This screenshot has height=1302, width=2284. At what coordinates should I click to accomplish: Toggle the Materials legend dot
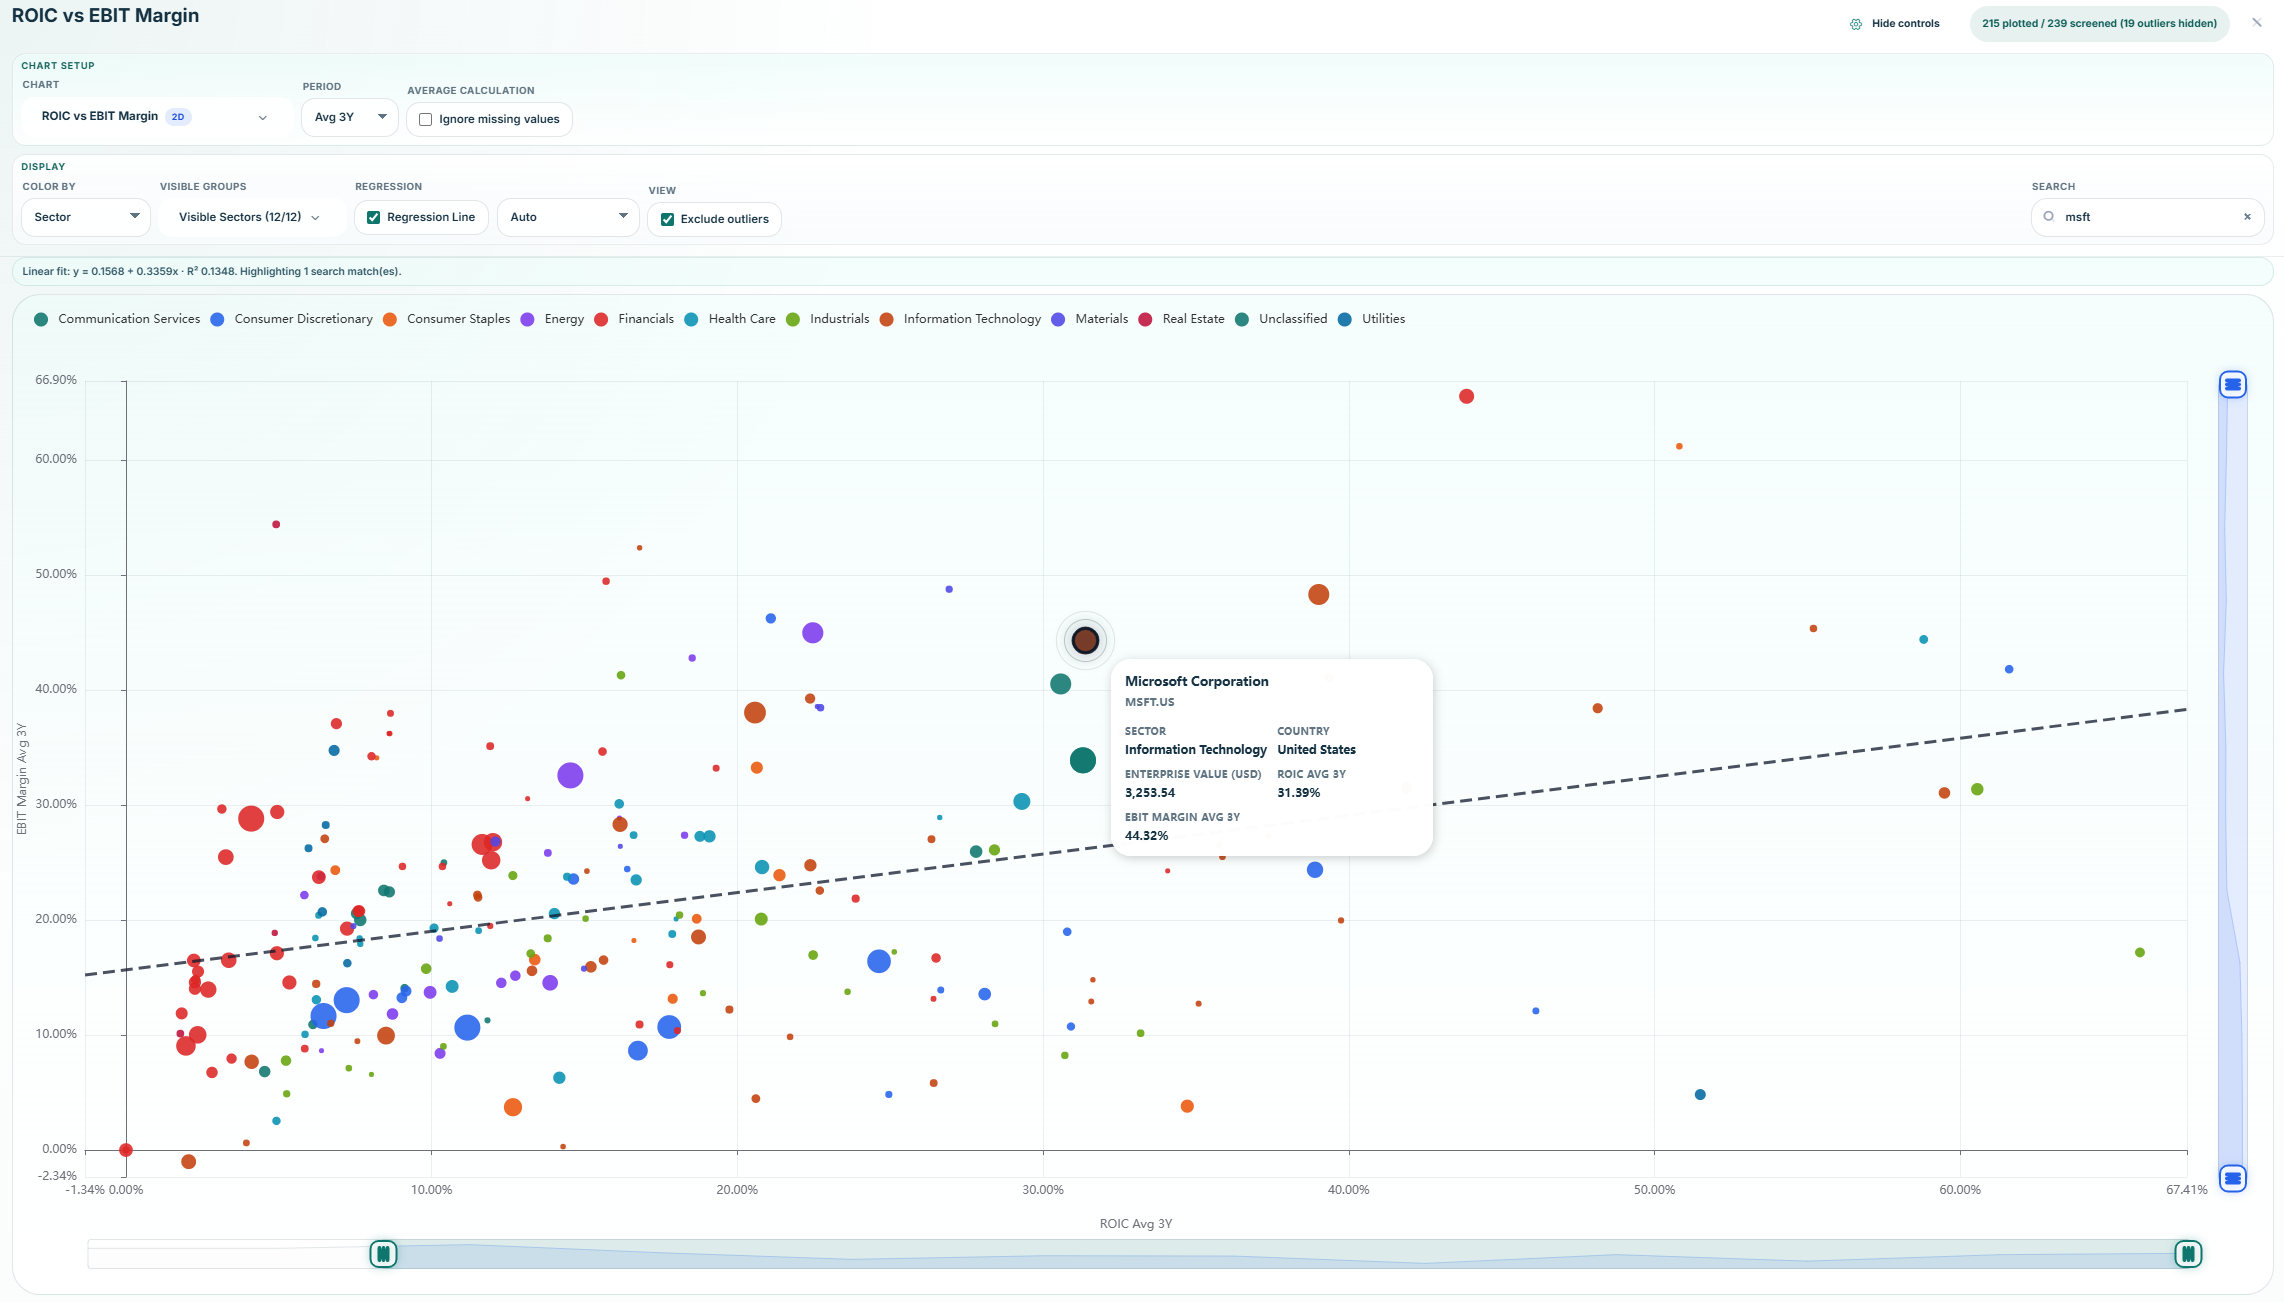1058,319
